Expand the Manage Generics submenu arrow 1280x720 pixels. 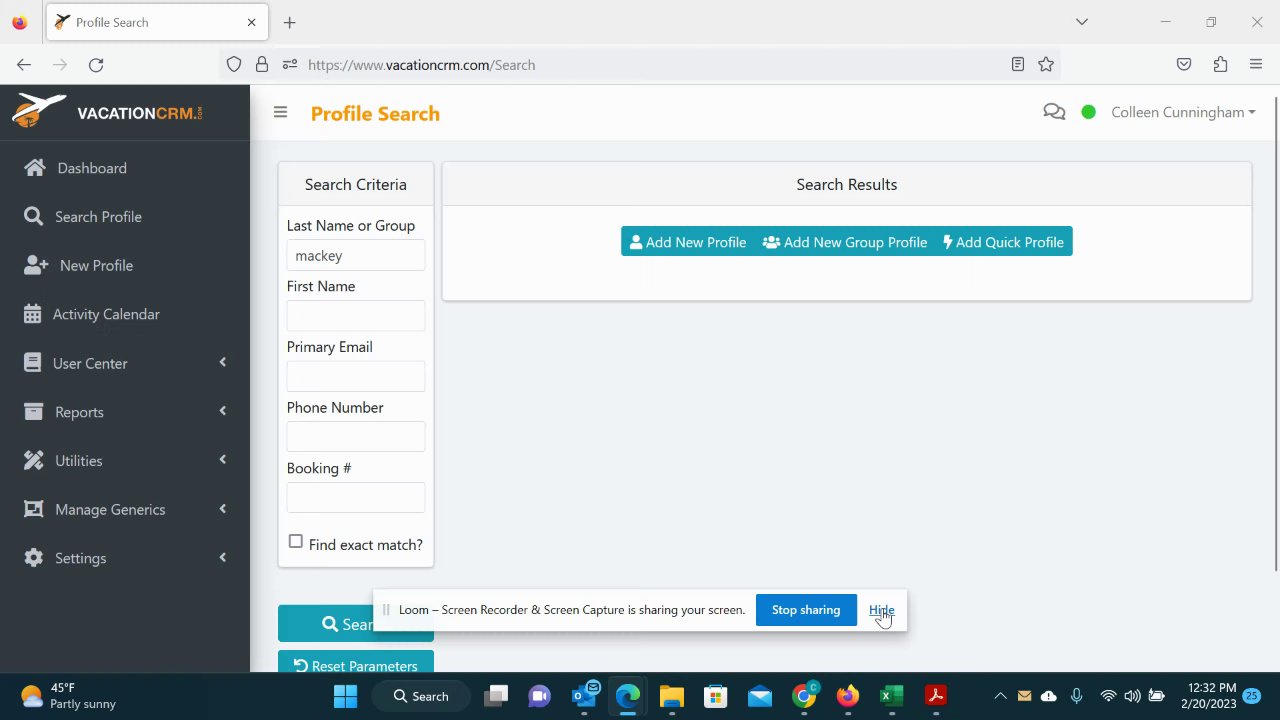pyautogui.click(x=222, y=508)
